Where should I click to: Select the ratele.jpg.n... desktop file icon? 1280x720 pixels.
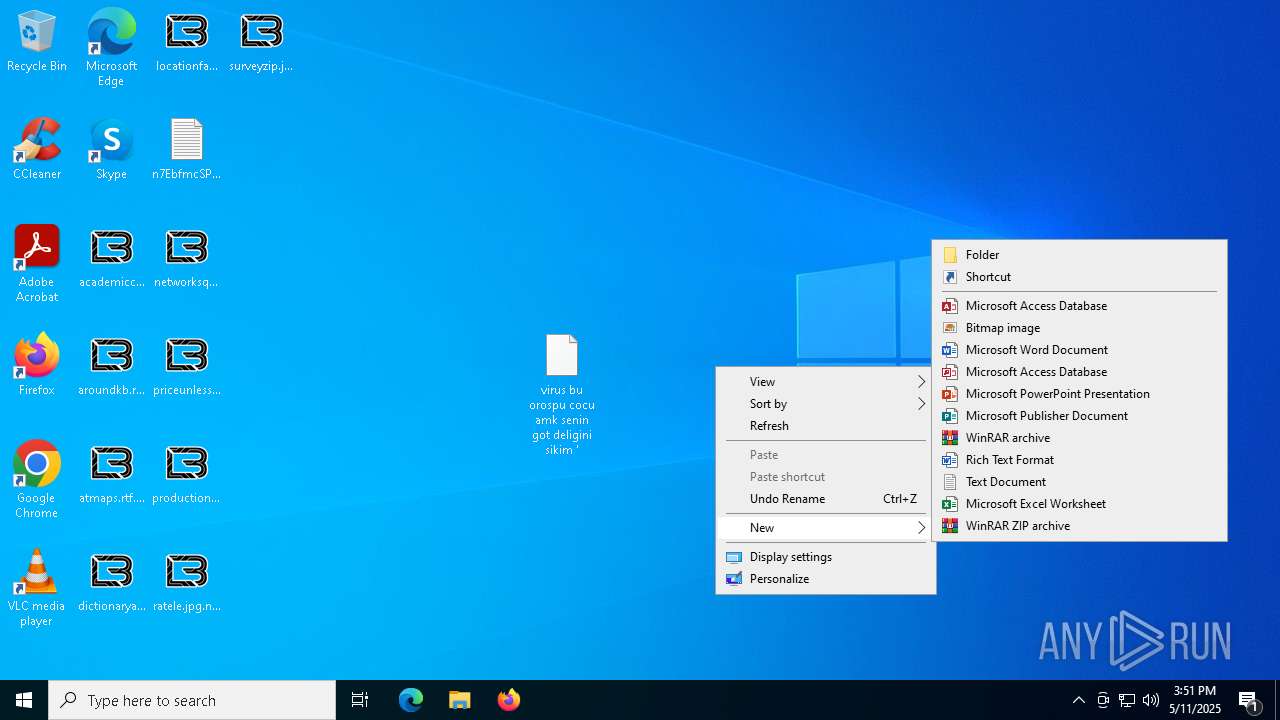point(186,582)
